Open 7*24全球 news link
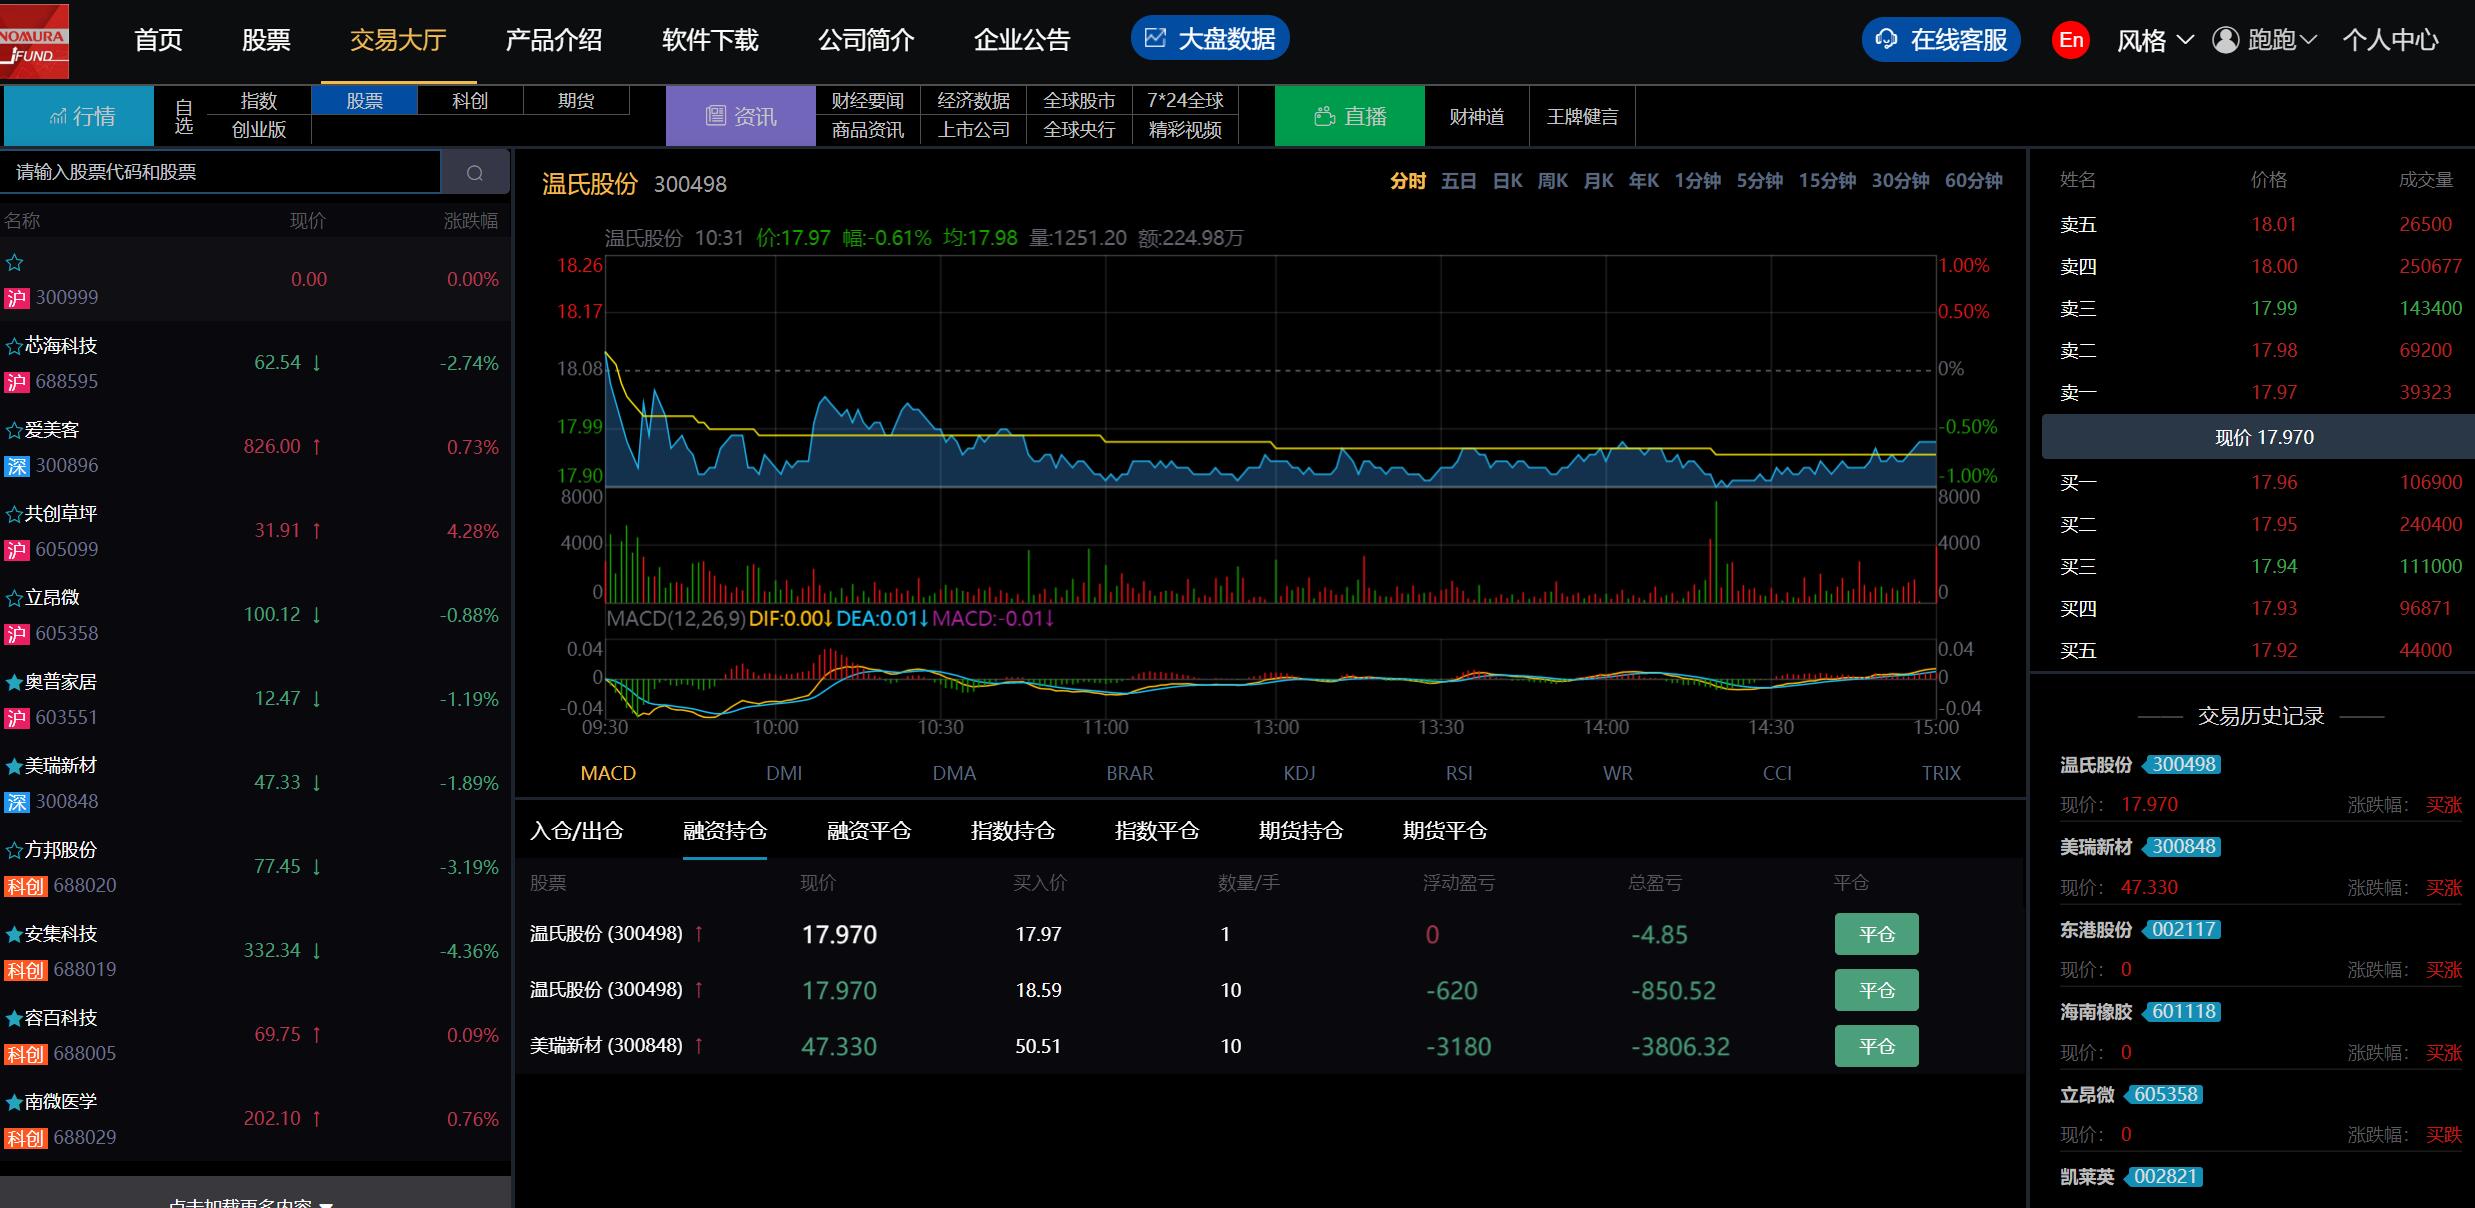The image size is (2475, 1208). point(1185,101)
